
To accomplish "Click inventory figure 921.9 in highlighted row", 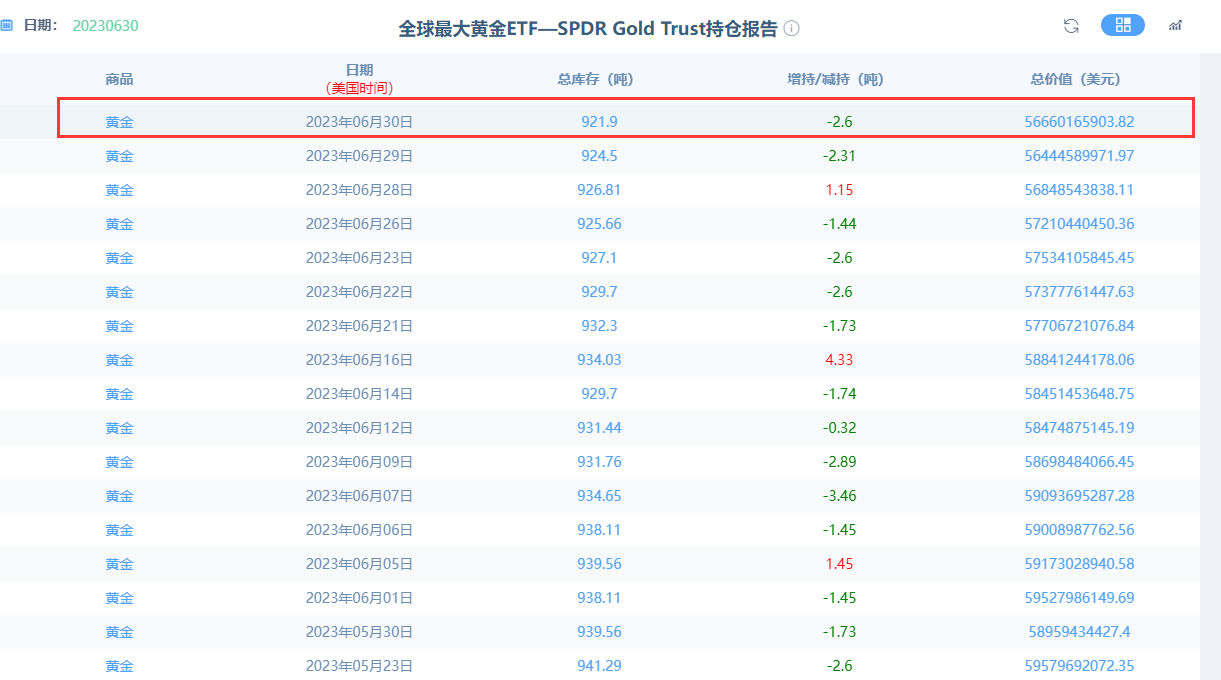I will click(599, 121).
